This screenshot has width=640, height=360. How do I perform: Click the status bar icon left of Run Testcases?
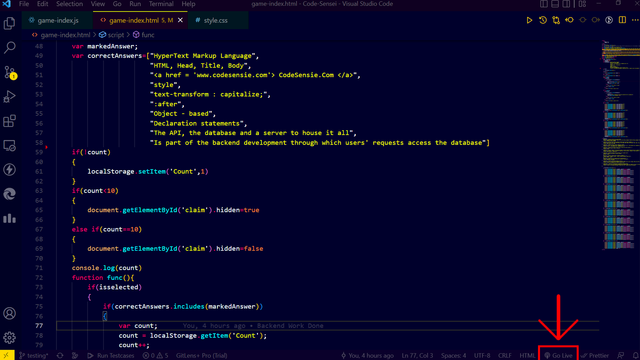click(x=75, y=356)
